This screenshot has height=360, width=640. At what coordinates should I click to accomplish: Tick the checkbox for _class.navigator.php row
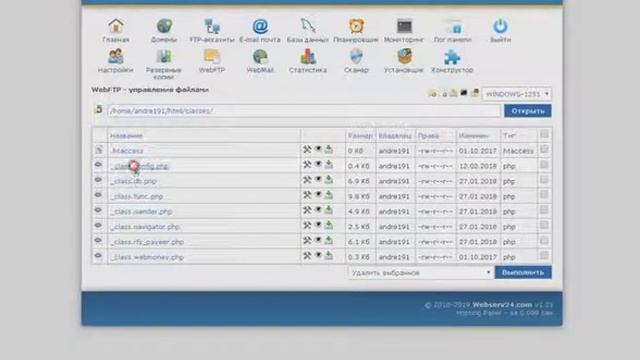[544, 225]
